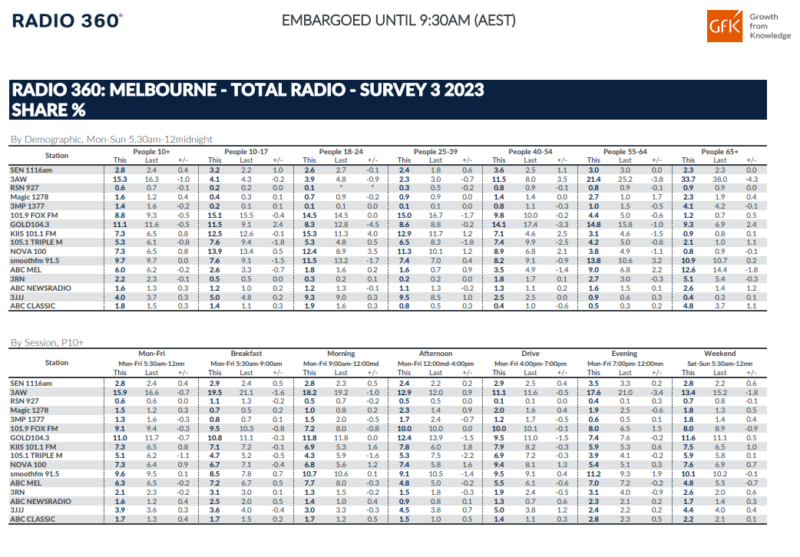Image resolution: width=800 pixels, height=557 pixels.
Task: Click the 'Breakfast' session header
Action: (x=246, y=353)
